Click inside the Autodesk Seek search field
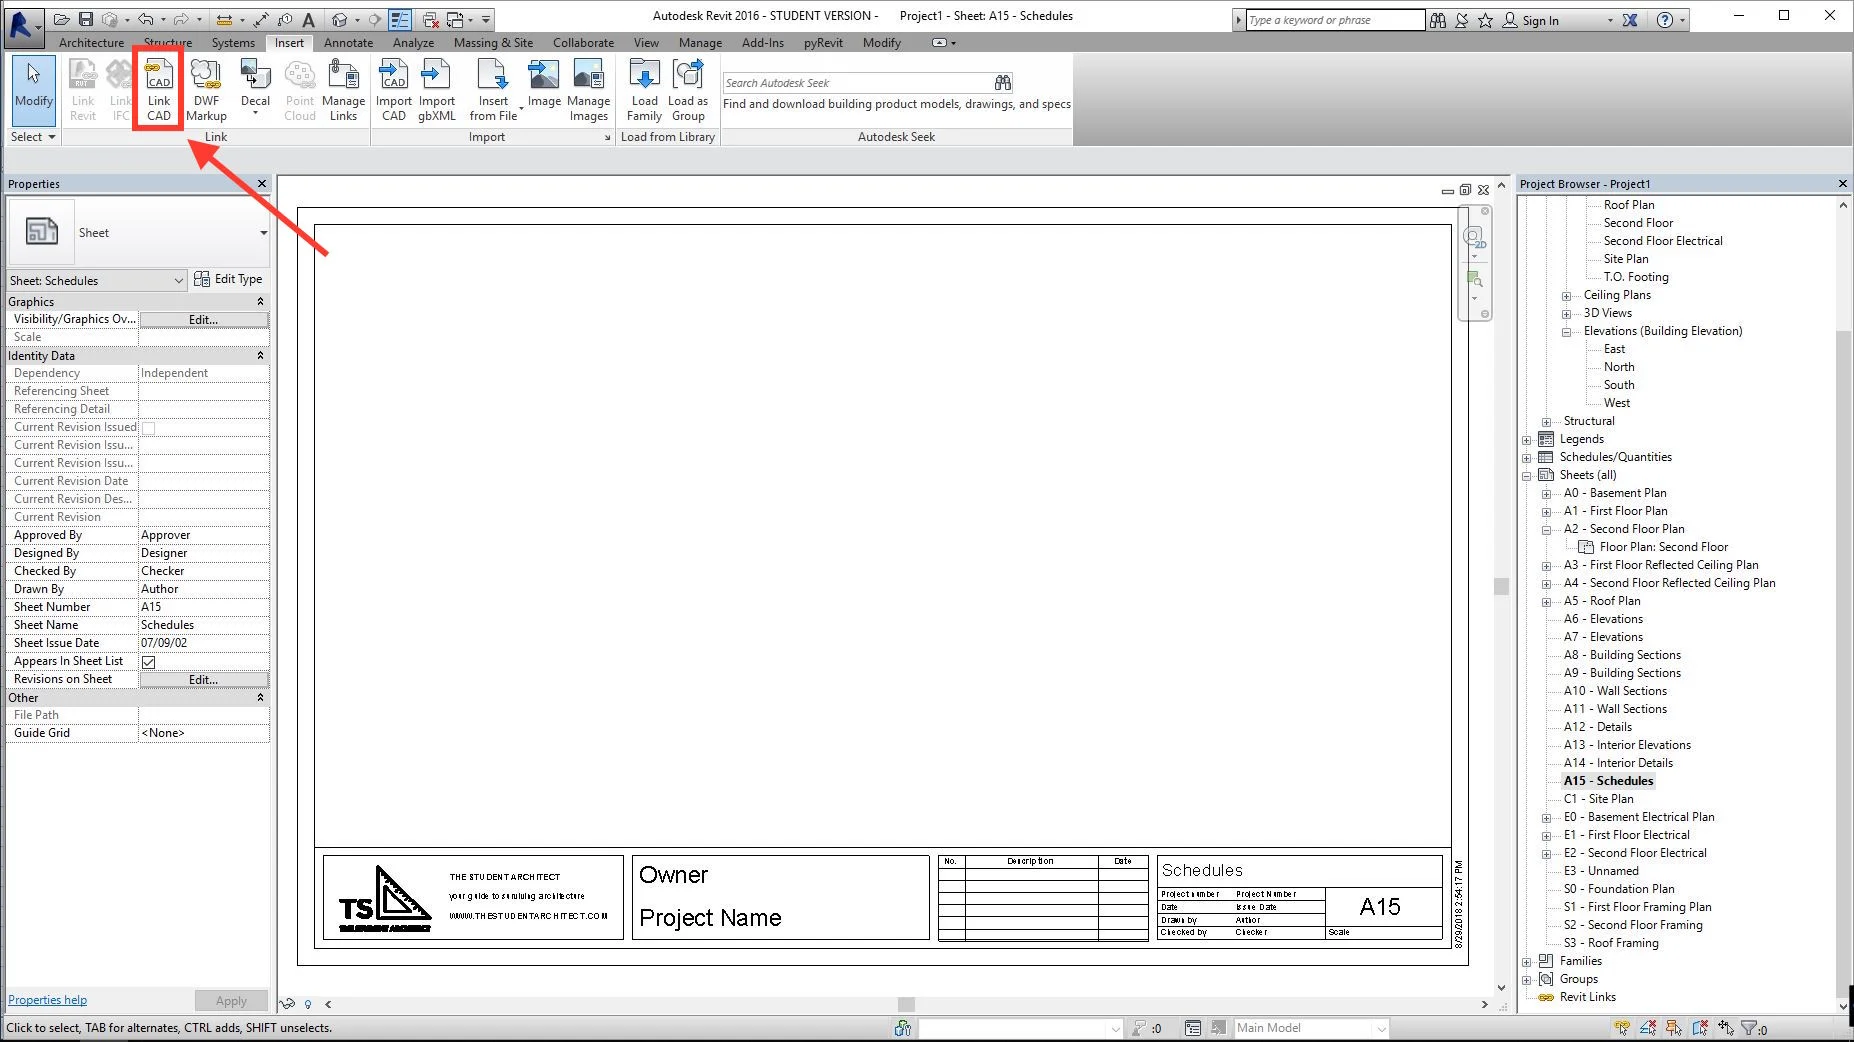 point(860,82)
